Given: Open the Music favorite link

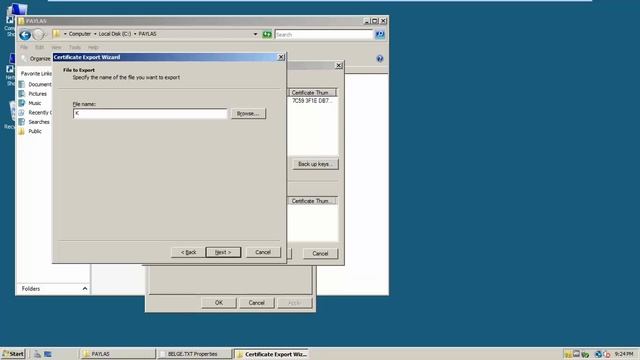Looking at the screenshot, I should (x=30, y=103).
